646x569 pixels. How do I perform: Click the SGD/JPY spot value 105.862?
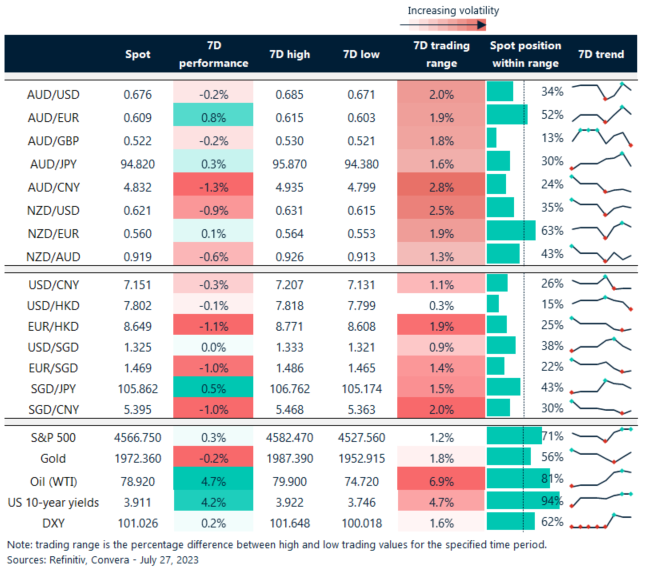tap(138, 387)
